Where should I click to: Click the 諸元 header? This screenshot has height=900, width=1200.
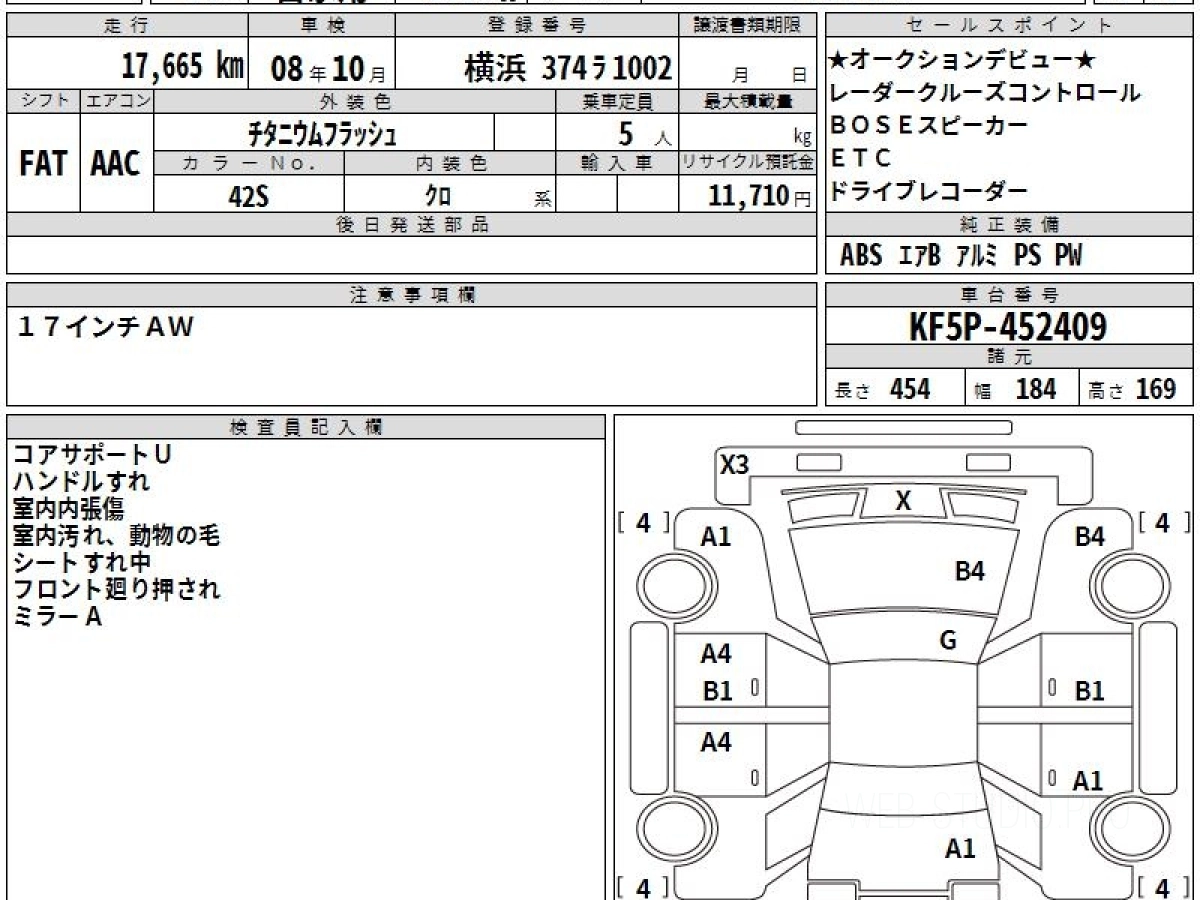[1009, 357]
